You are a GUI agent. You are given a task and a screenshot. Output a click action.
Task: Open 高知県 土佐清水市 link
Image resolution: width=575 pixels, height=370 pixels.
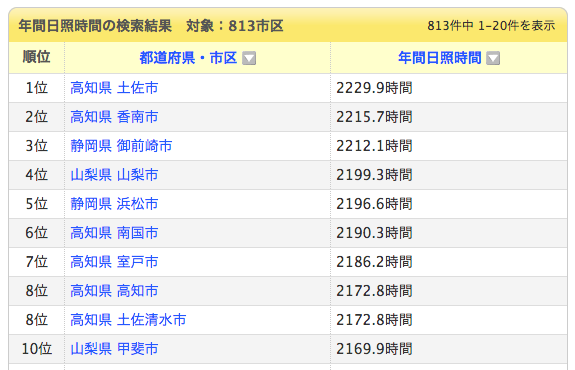point(128,320)
